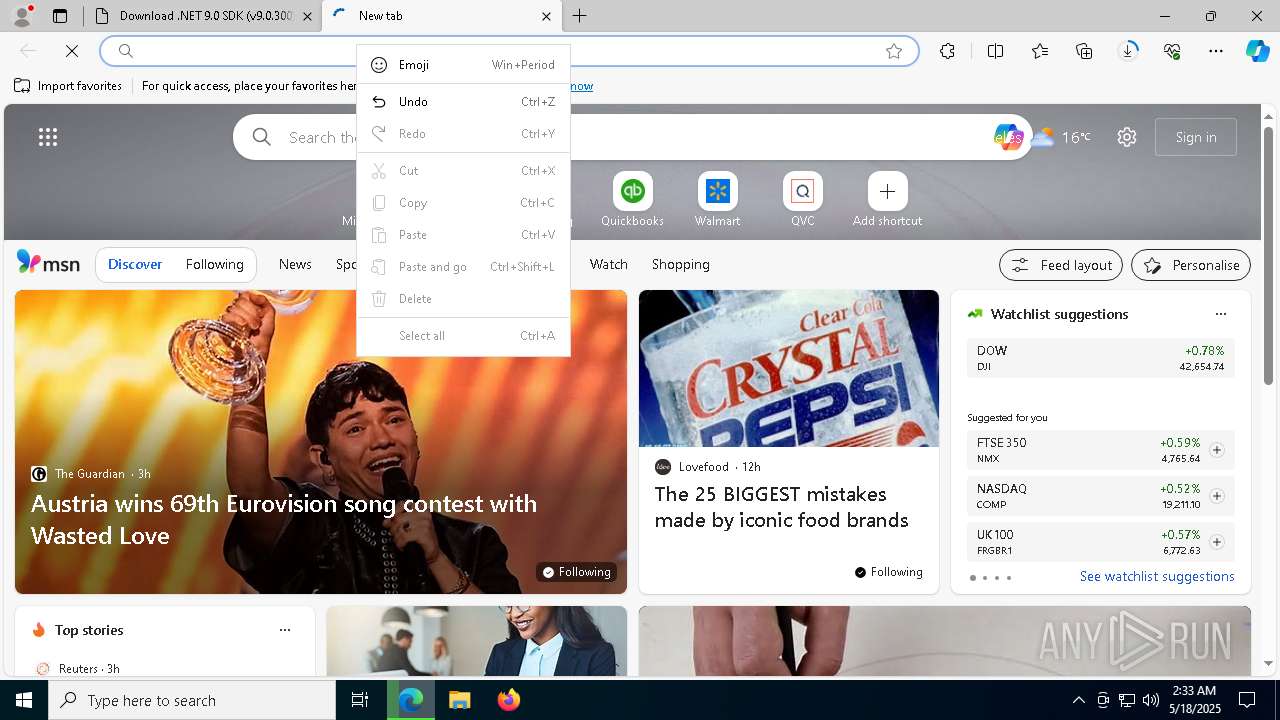Image resolution: width=1280 pixels, height=720 pixels.
Task: Open the Collections icon
Action: point(1084,51)
